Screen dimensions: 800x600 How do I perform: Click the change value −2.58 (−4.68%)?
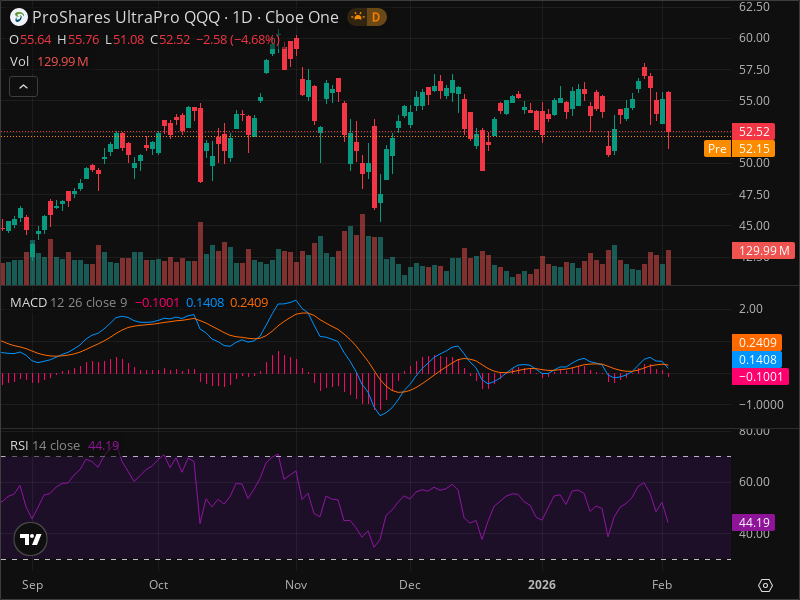(x=238, y=40)
